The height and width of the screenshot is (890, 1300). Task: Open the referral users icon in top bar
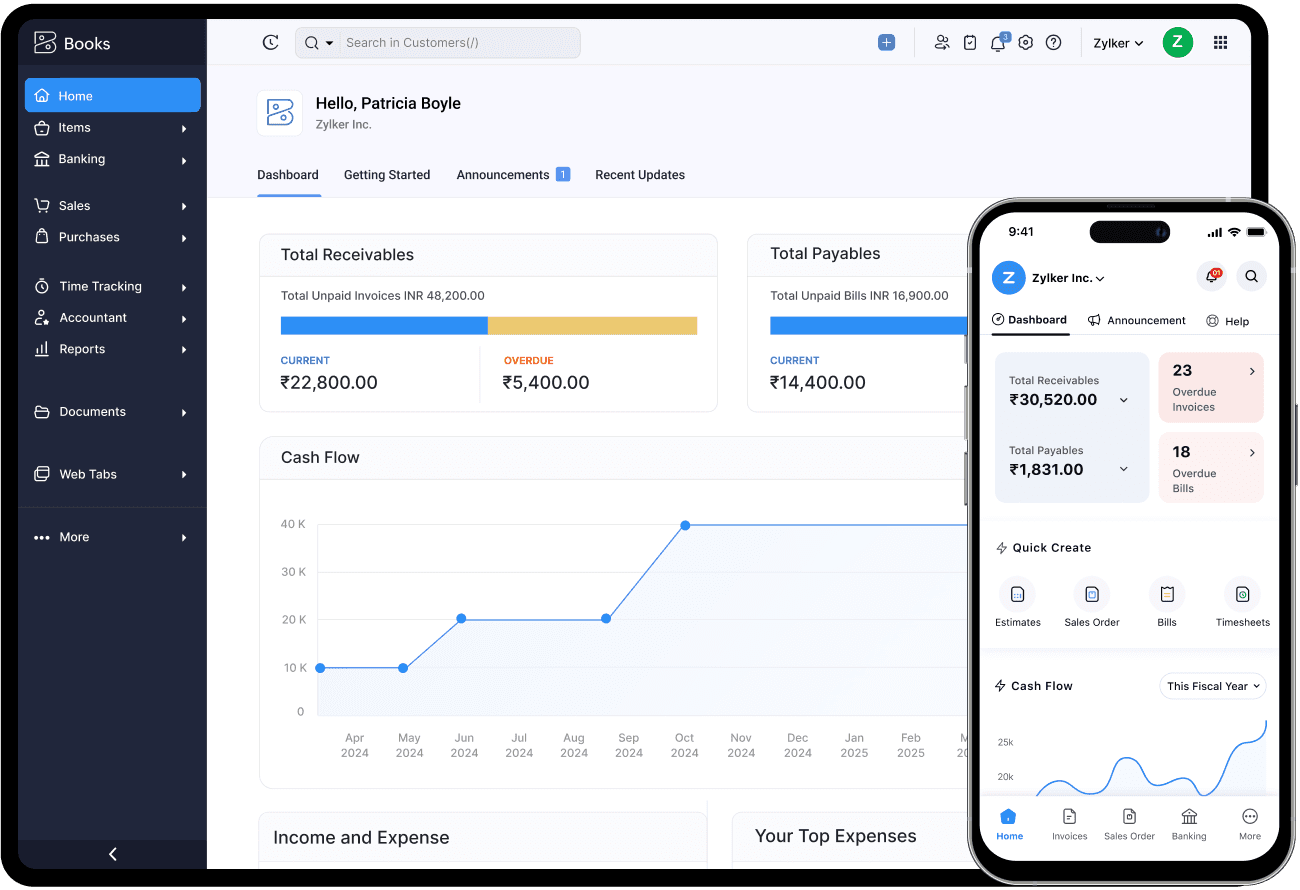tap(942, 43)
